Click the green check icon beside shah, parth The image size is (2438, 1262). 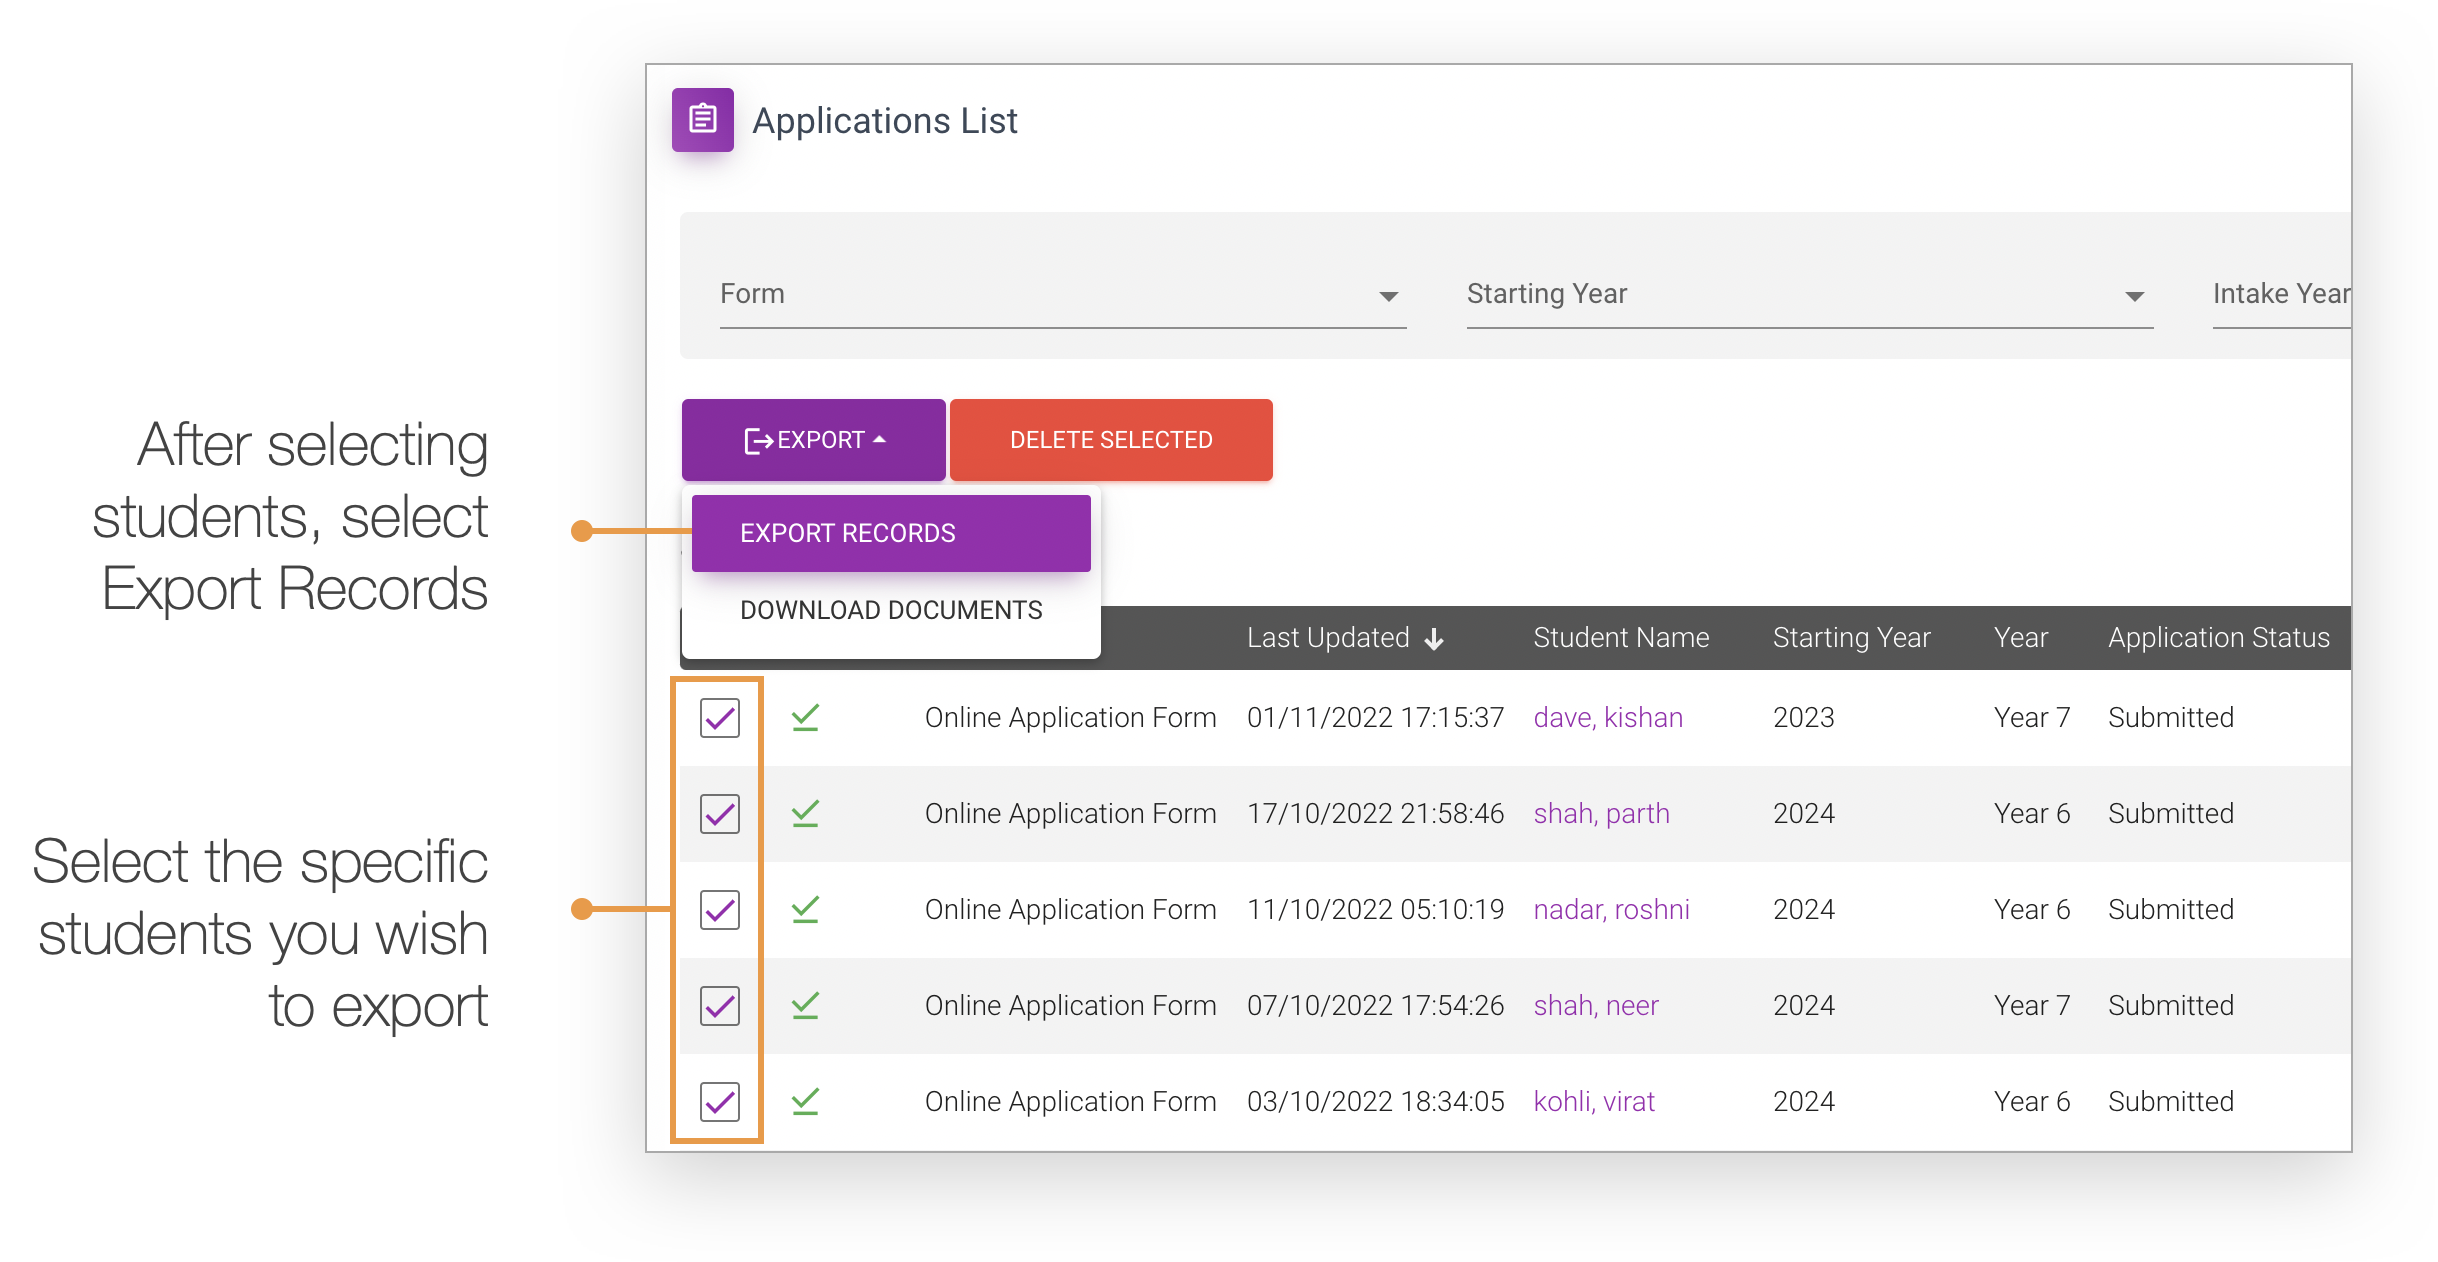(x=806, y=813)
